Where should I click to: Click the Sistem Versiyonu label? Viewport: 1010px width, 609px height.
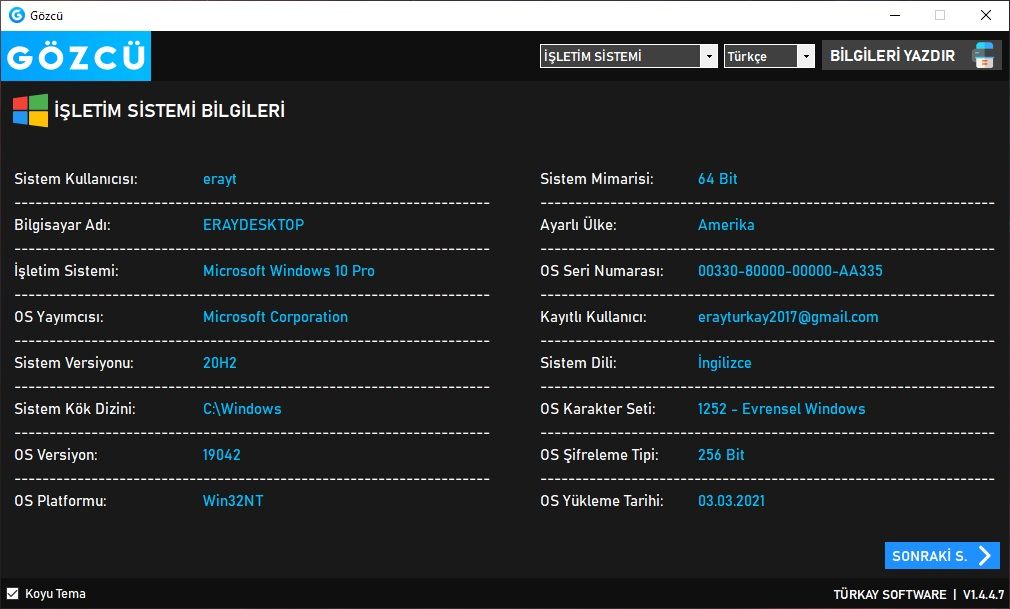74,363
